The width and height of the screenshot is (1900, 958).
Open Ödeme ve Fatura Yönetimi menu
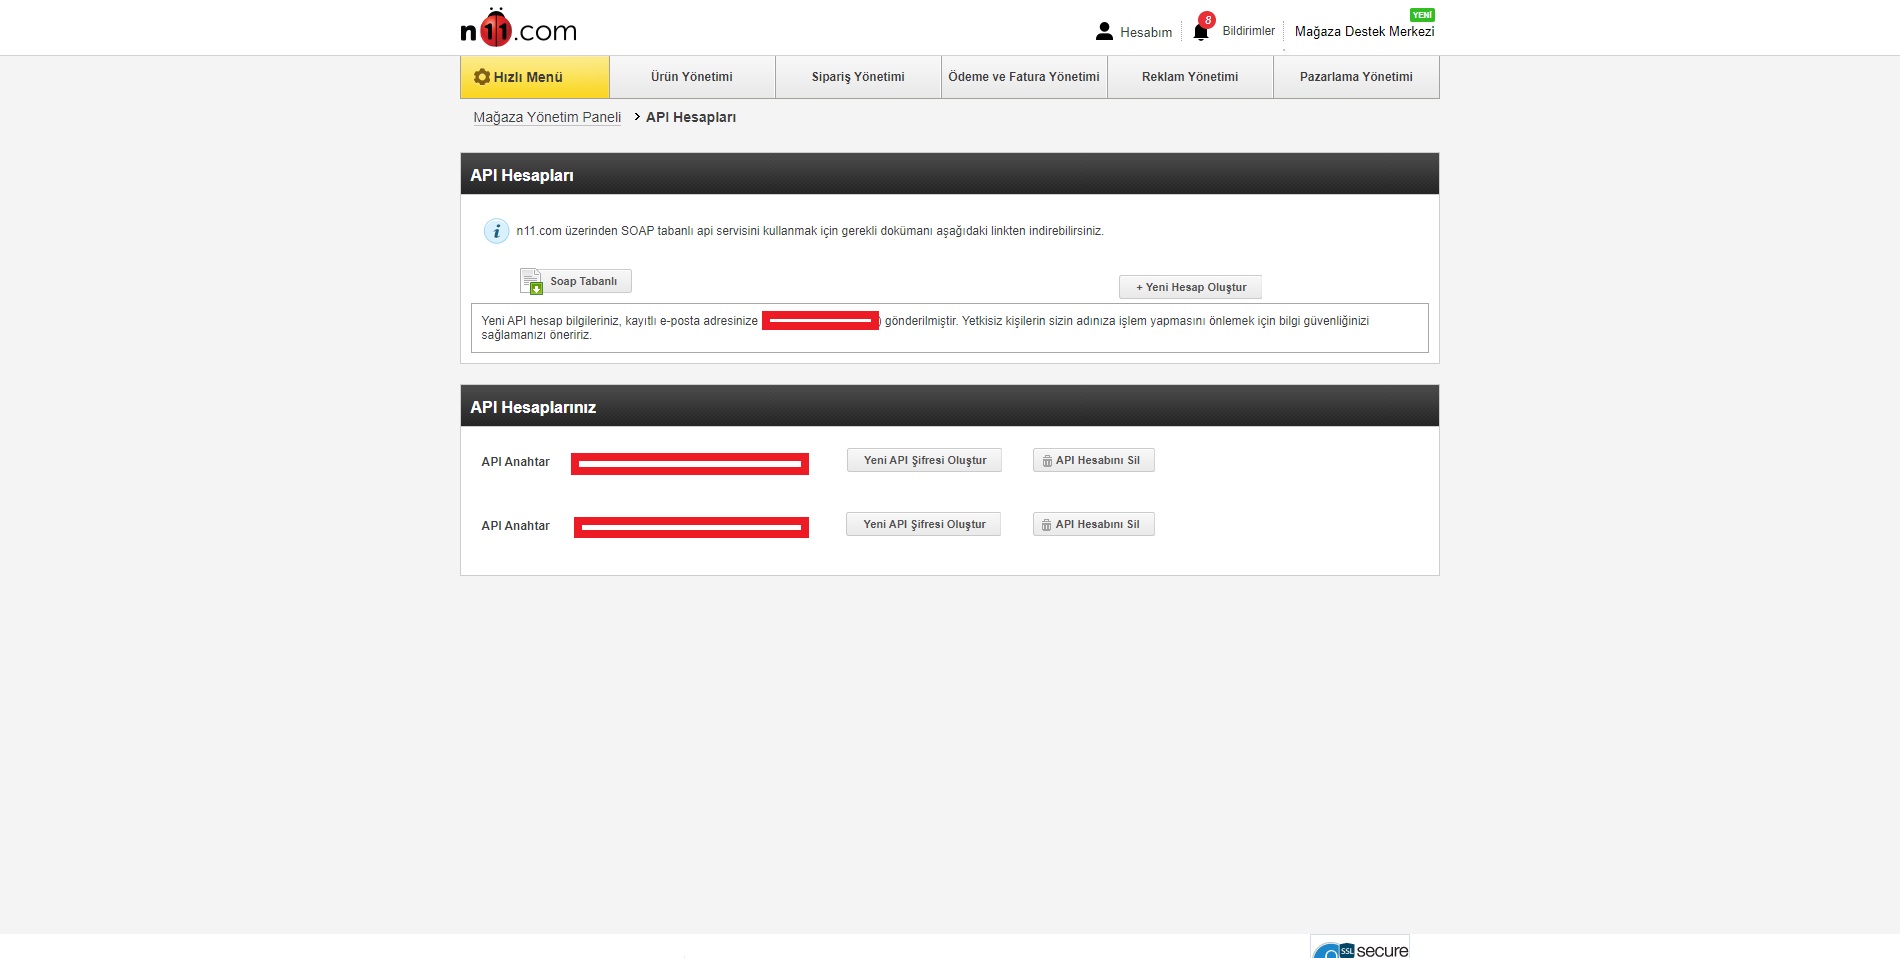tap(1024, 77)
